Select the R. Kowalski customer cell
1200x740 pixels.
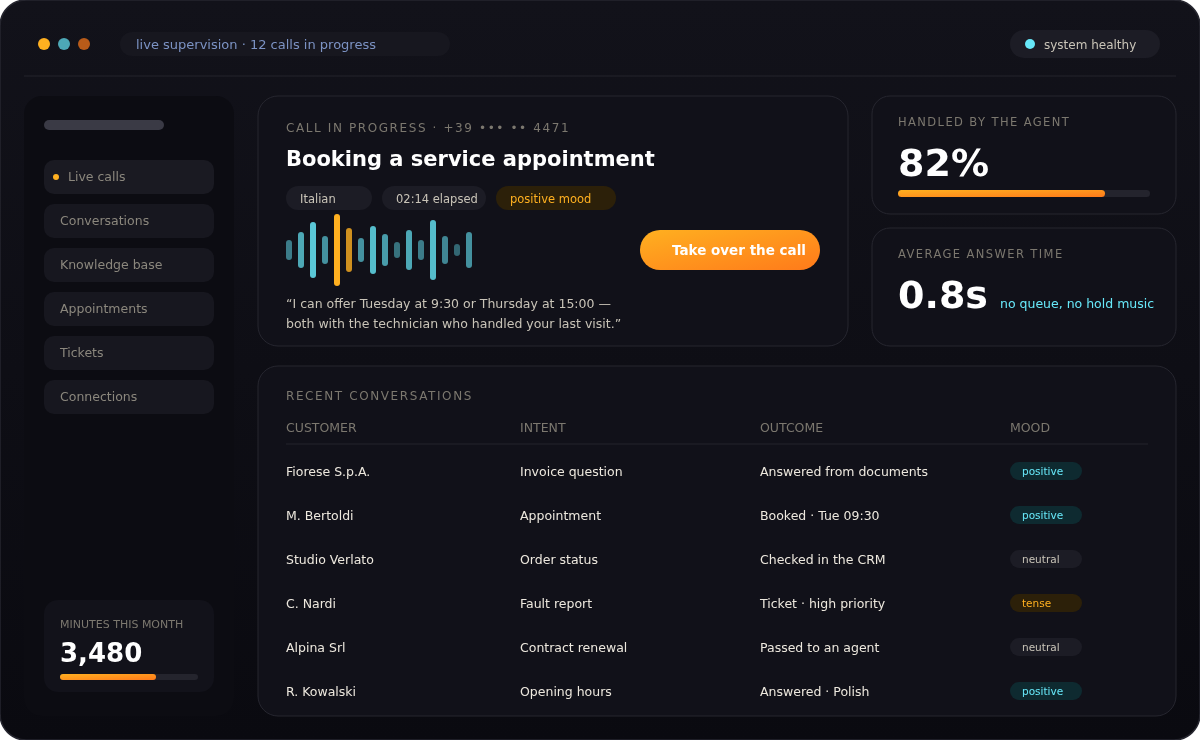pyautogui.click(x=321, y=692)
